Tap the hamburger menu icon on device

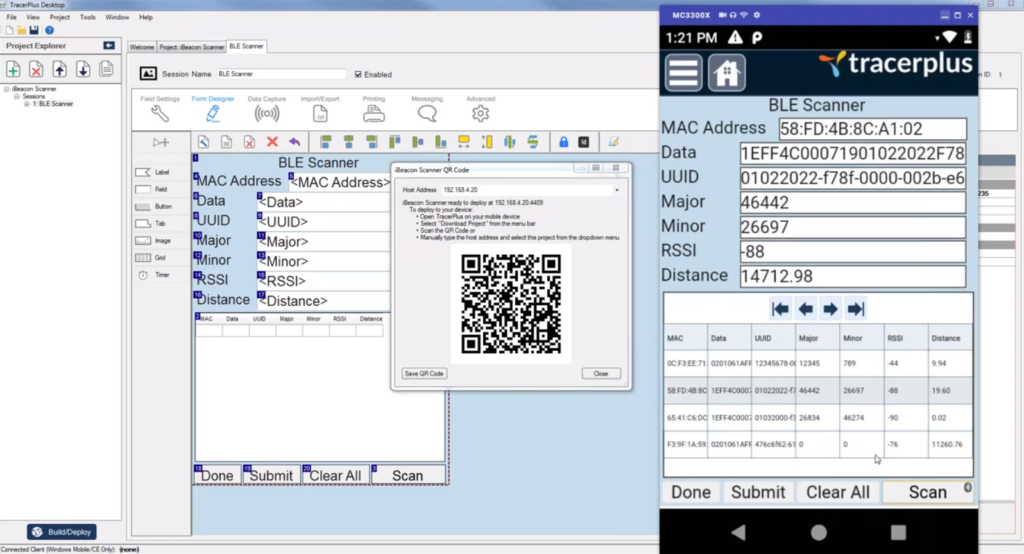(x=683, y=72)
